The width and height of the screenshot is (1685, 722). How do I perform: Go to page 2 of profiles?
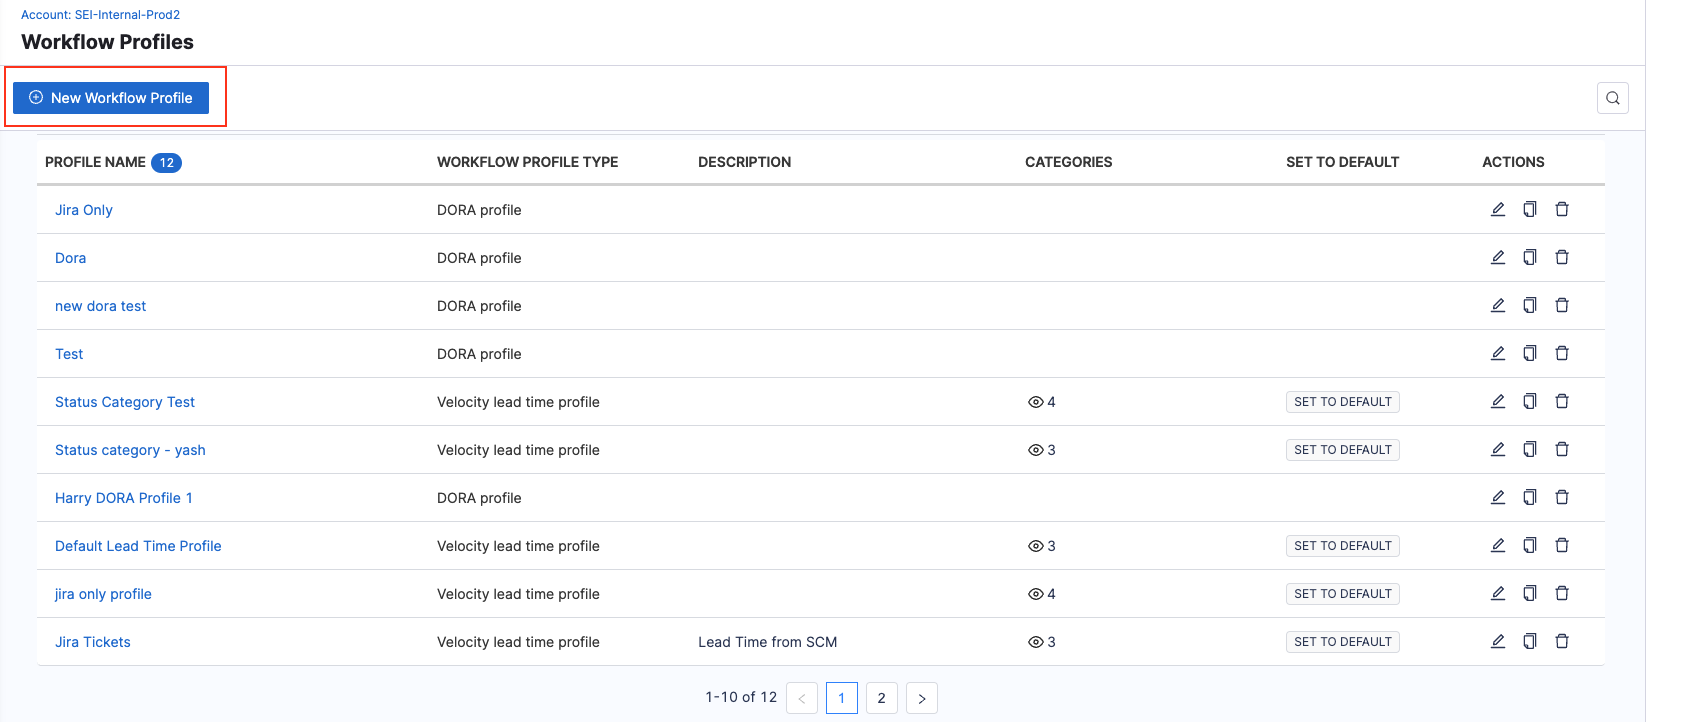[x=881, y=698]
